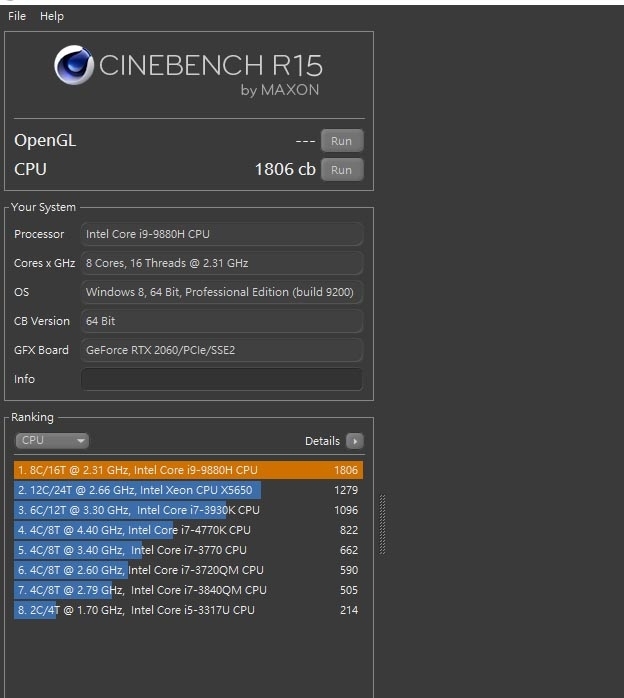This screenshot has width=624, height=698.
Task: Click the 1806 cb CPU score
Action: tap(285, 169)
